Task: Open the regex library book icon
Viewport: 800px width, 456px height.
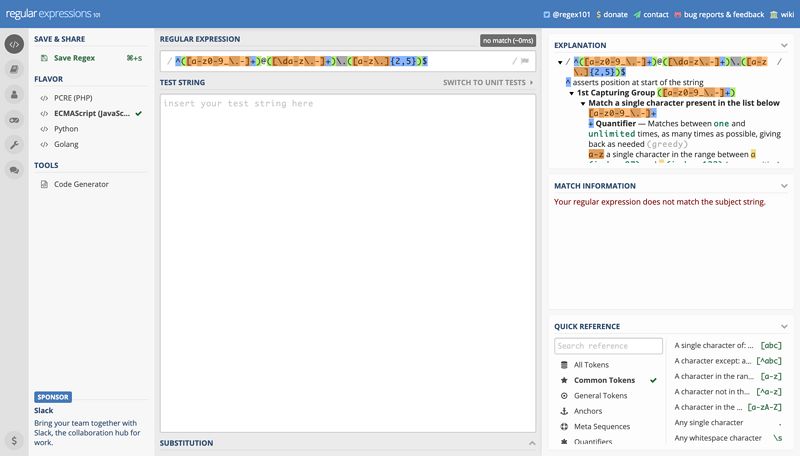Action: [14, 69]
